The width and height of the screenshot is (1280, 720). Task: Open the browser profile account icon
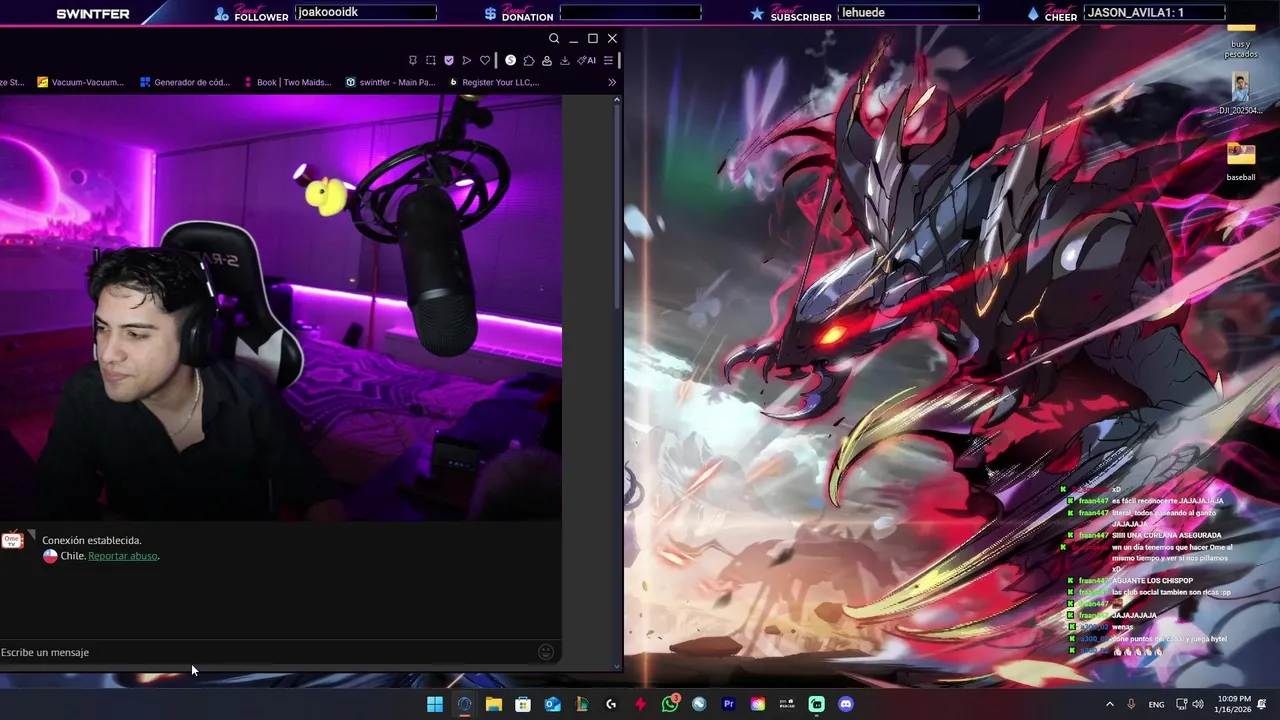click(547, 60)
